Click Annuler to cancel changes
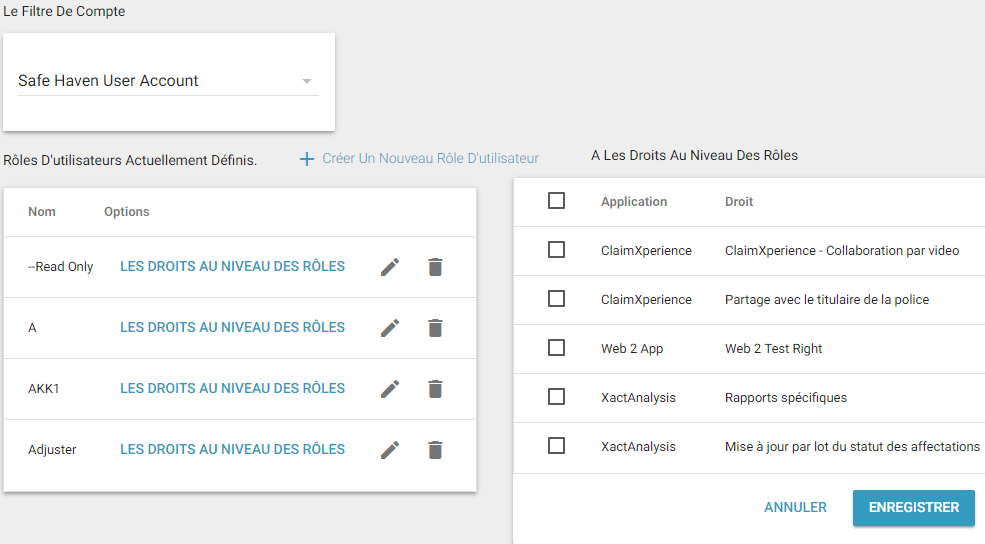This screenshot has width=985, height=544. click(x=795, y=508)
